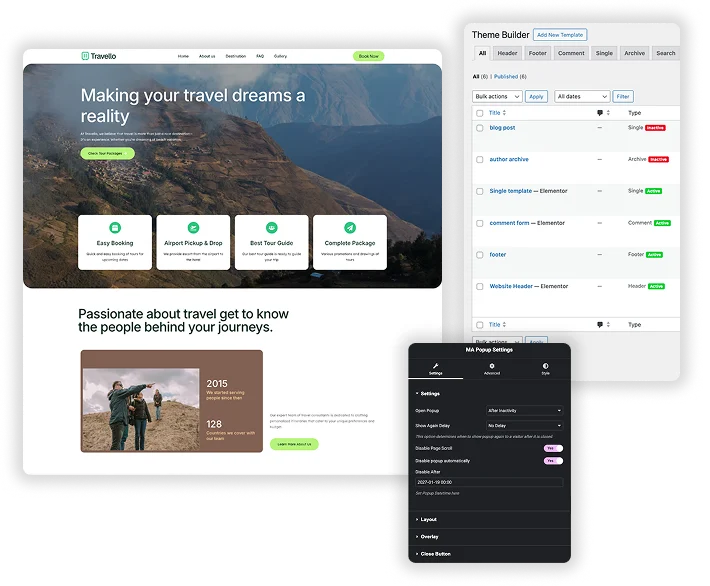Click Learn More About Us button

(294, 444)
